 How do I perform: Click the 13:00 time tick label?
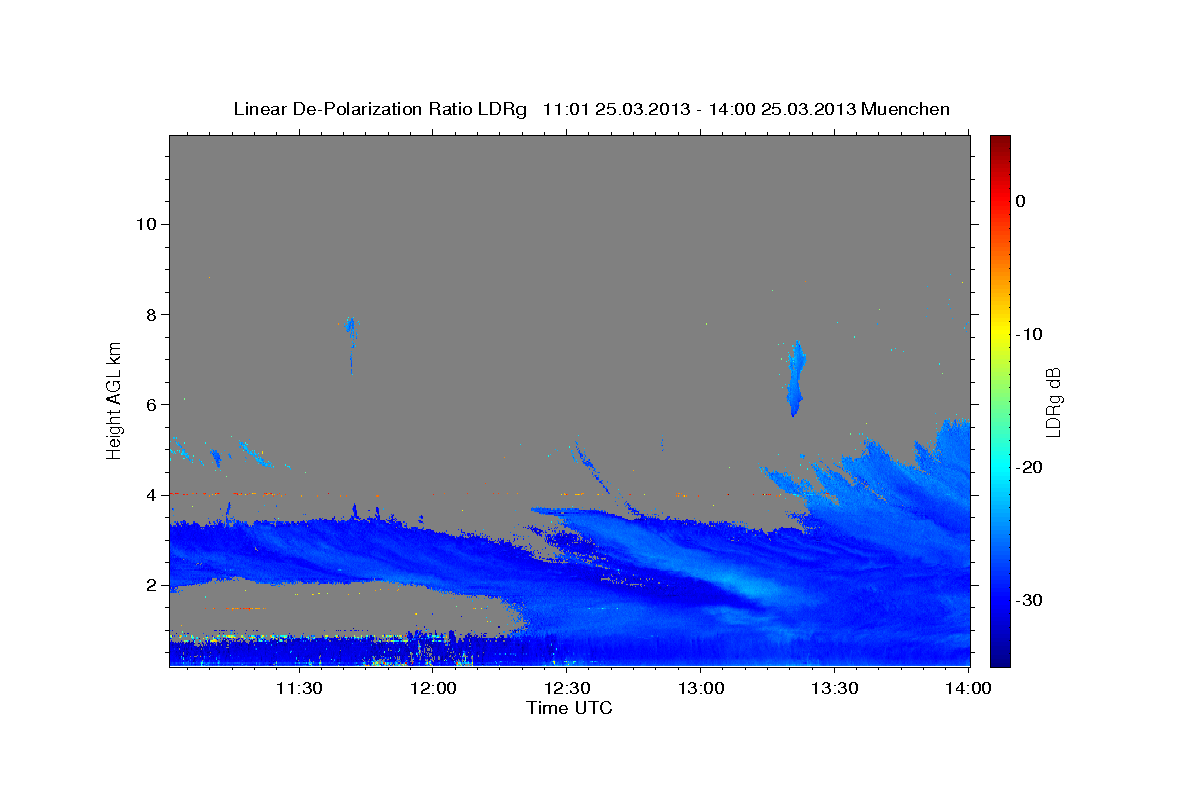pyautogui.click(x=700, y=688)
